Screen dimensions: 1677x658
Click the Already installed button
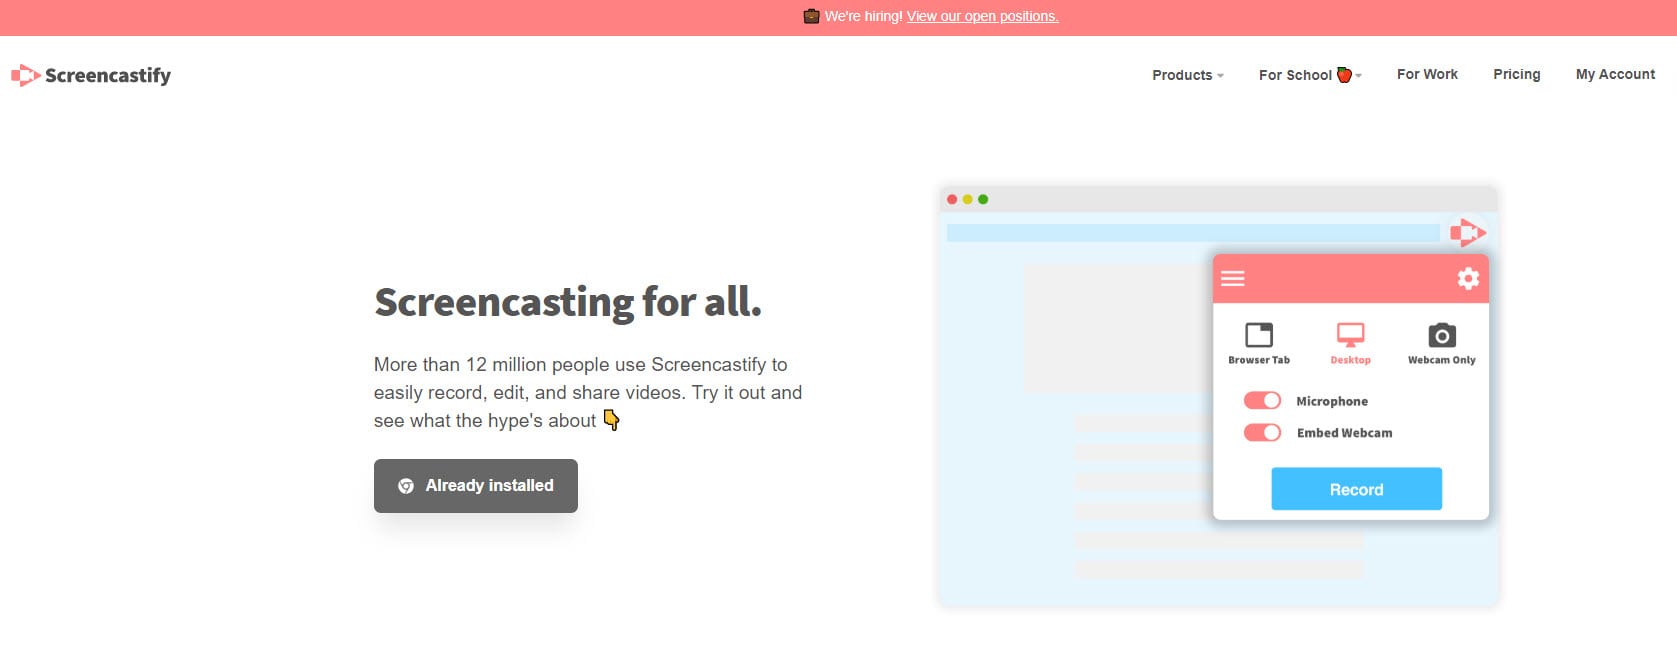[476, 486]
